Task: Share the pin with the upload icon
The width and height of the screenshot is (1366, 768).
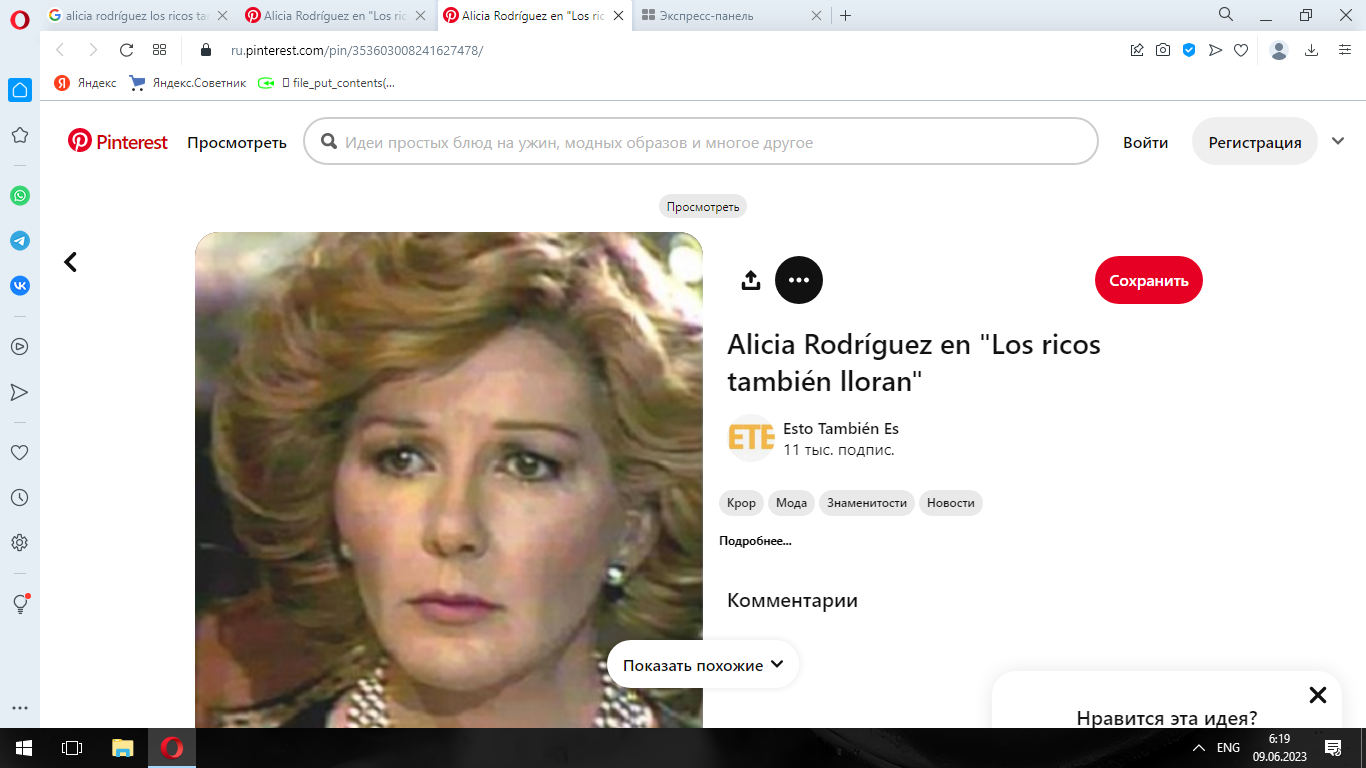Action: tap(751, 281)
